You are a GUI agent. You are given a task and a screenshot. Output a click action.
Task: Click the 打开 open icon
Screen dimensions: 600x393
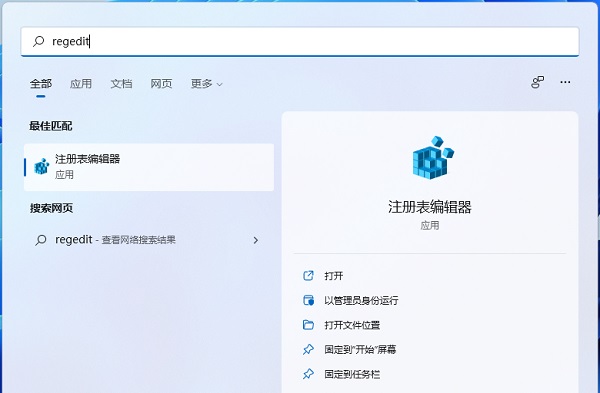[308, 276]
